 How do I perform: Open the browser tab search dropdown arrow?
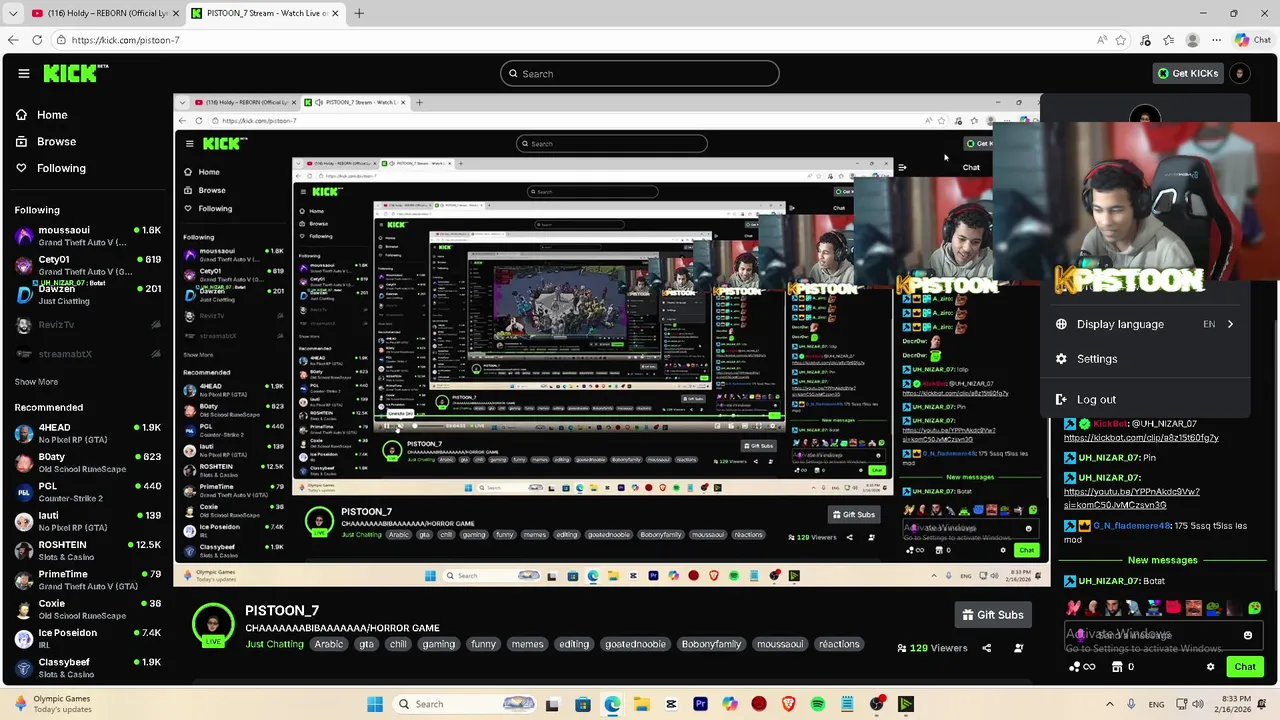click(x=13, y=13)
